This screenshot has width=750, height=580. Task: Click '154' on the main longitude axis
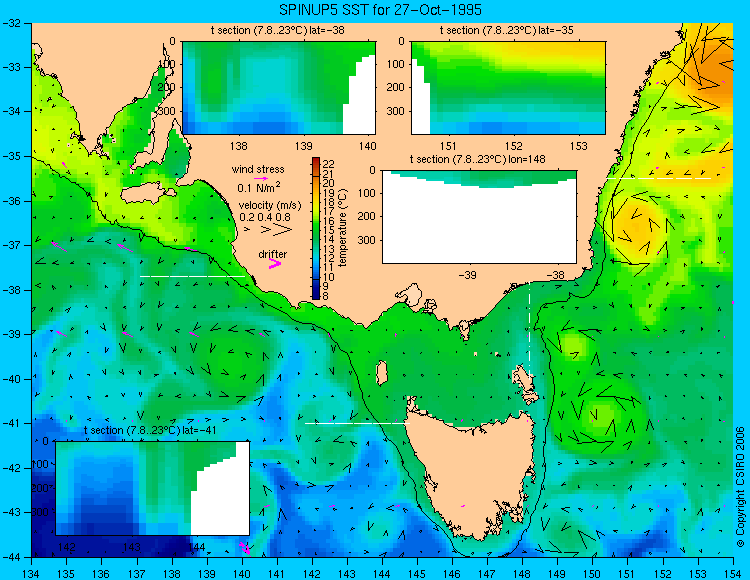click(732, 574)
